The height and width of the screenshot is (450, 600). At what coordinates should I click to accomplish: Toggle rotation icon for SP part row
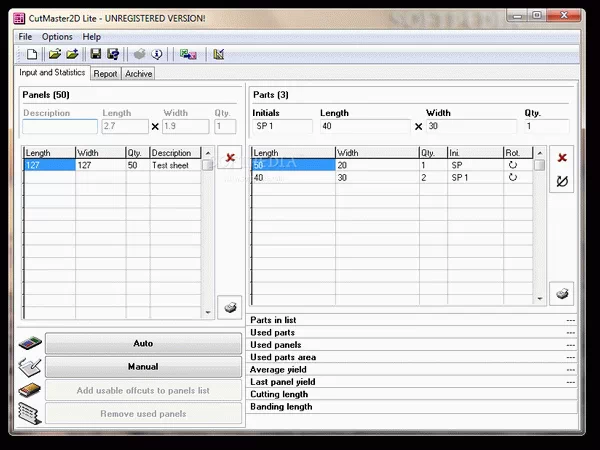coord(513,165)
